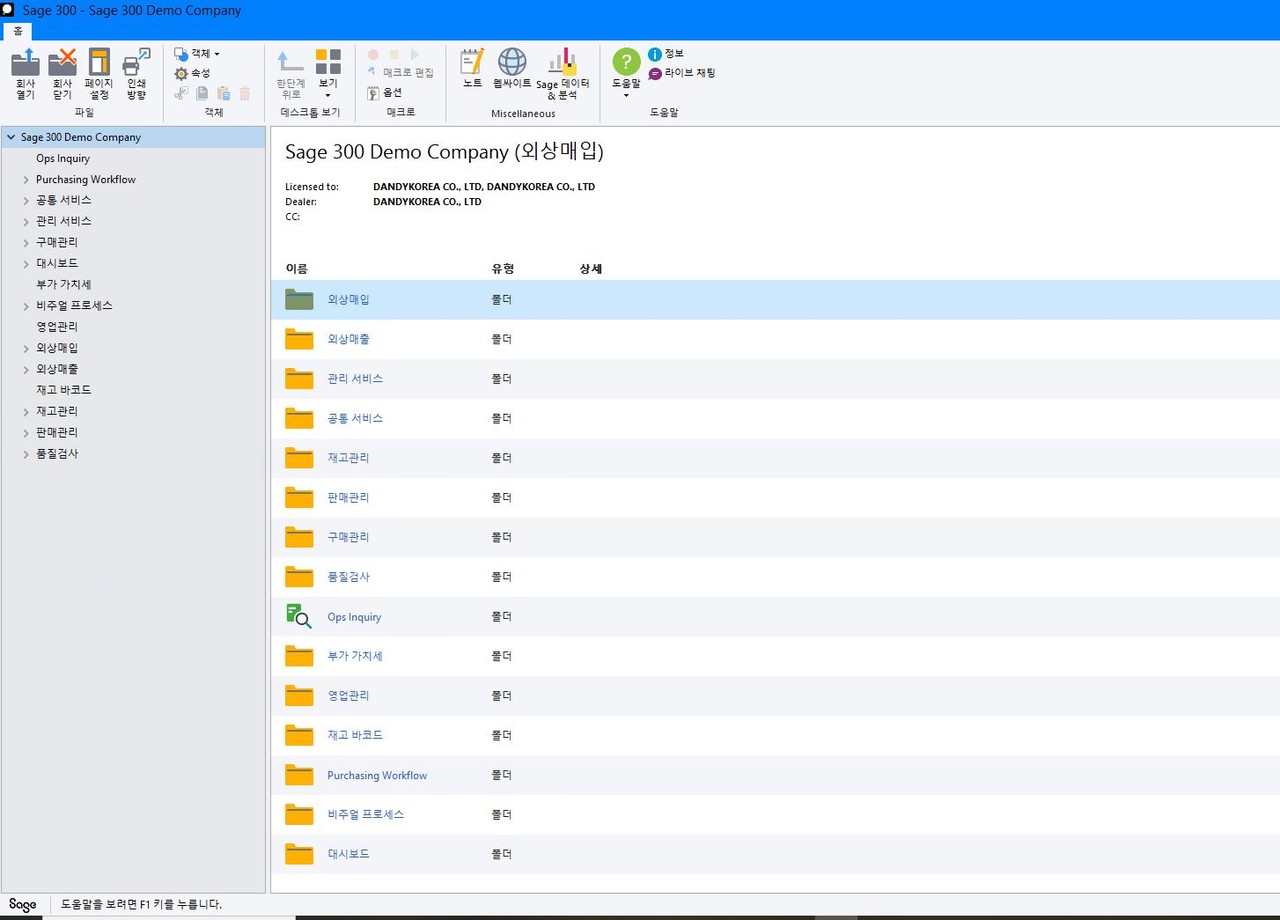This screenshot has height=920, width=1280.
Task: Click the 회사 열기 (open company) icon
Action: (x=25, y=64)
